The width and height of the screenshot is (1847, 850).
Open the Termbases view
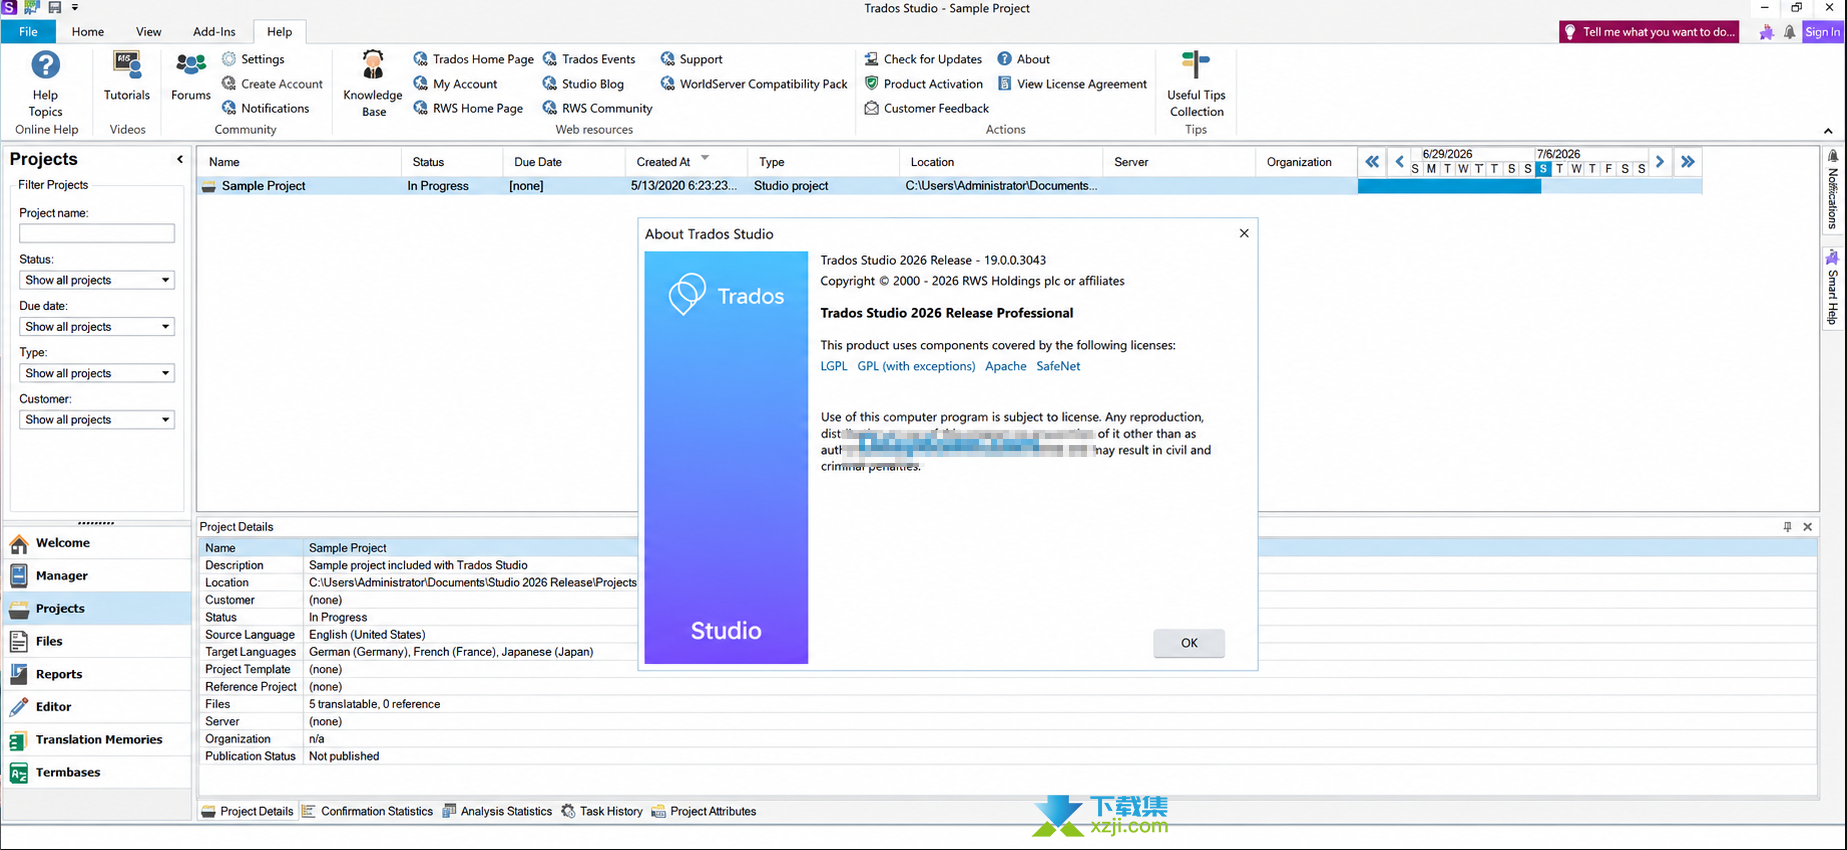(x=97, y=772)
